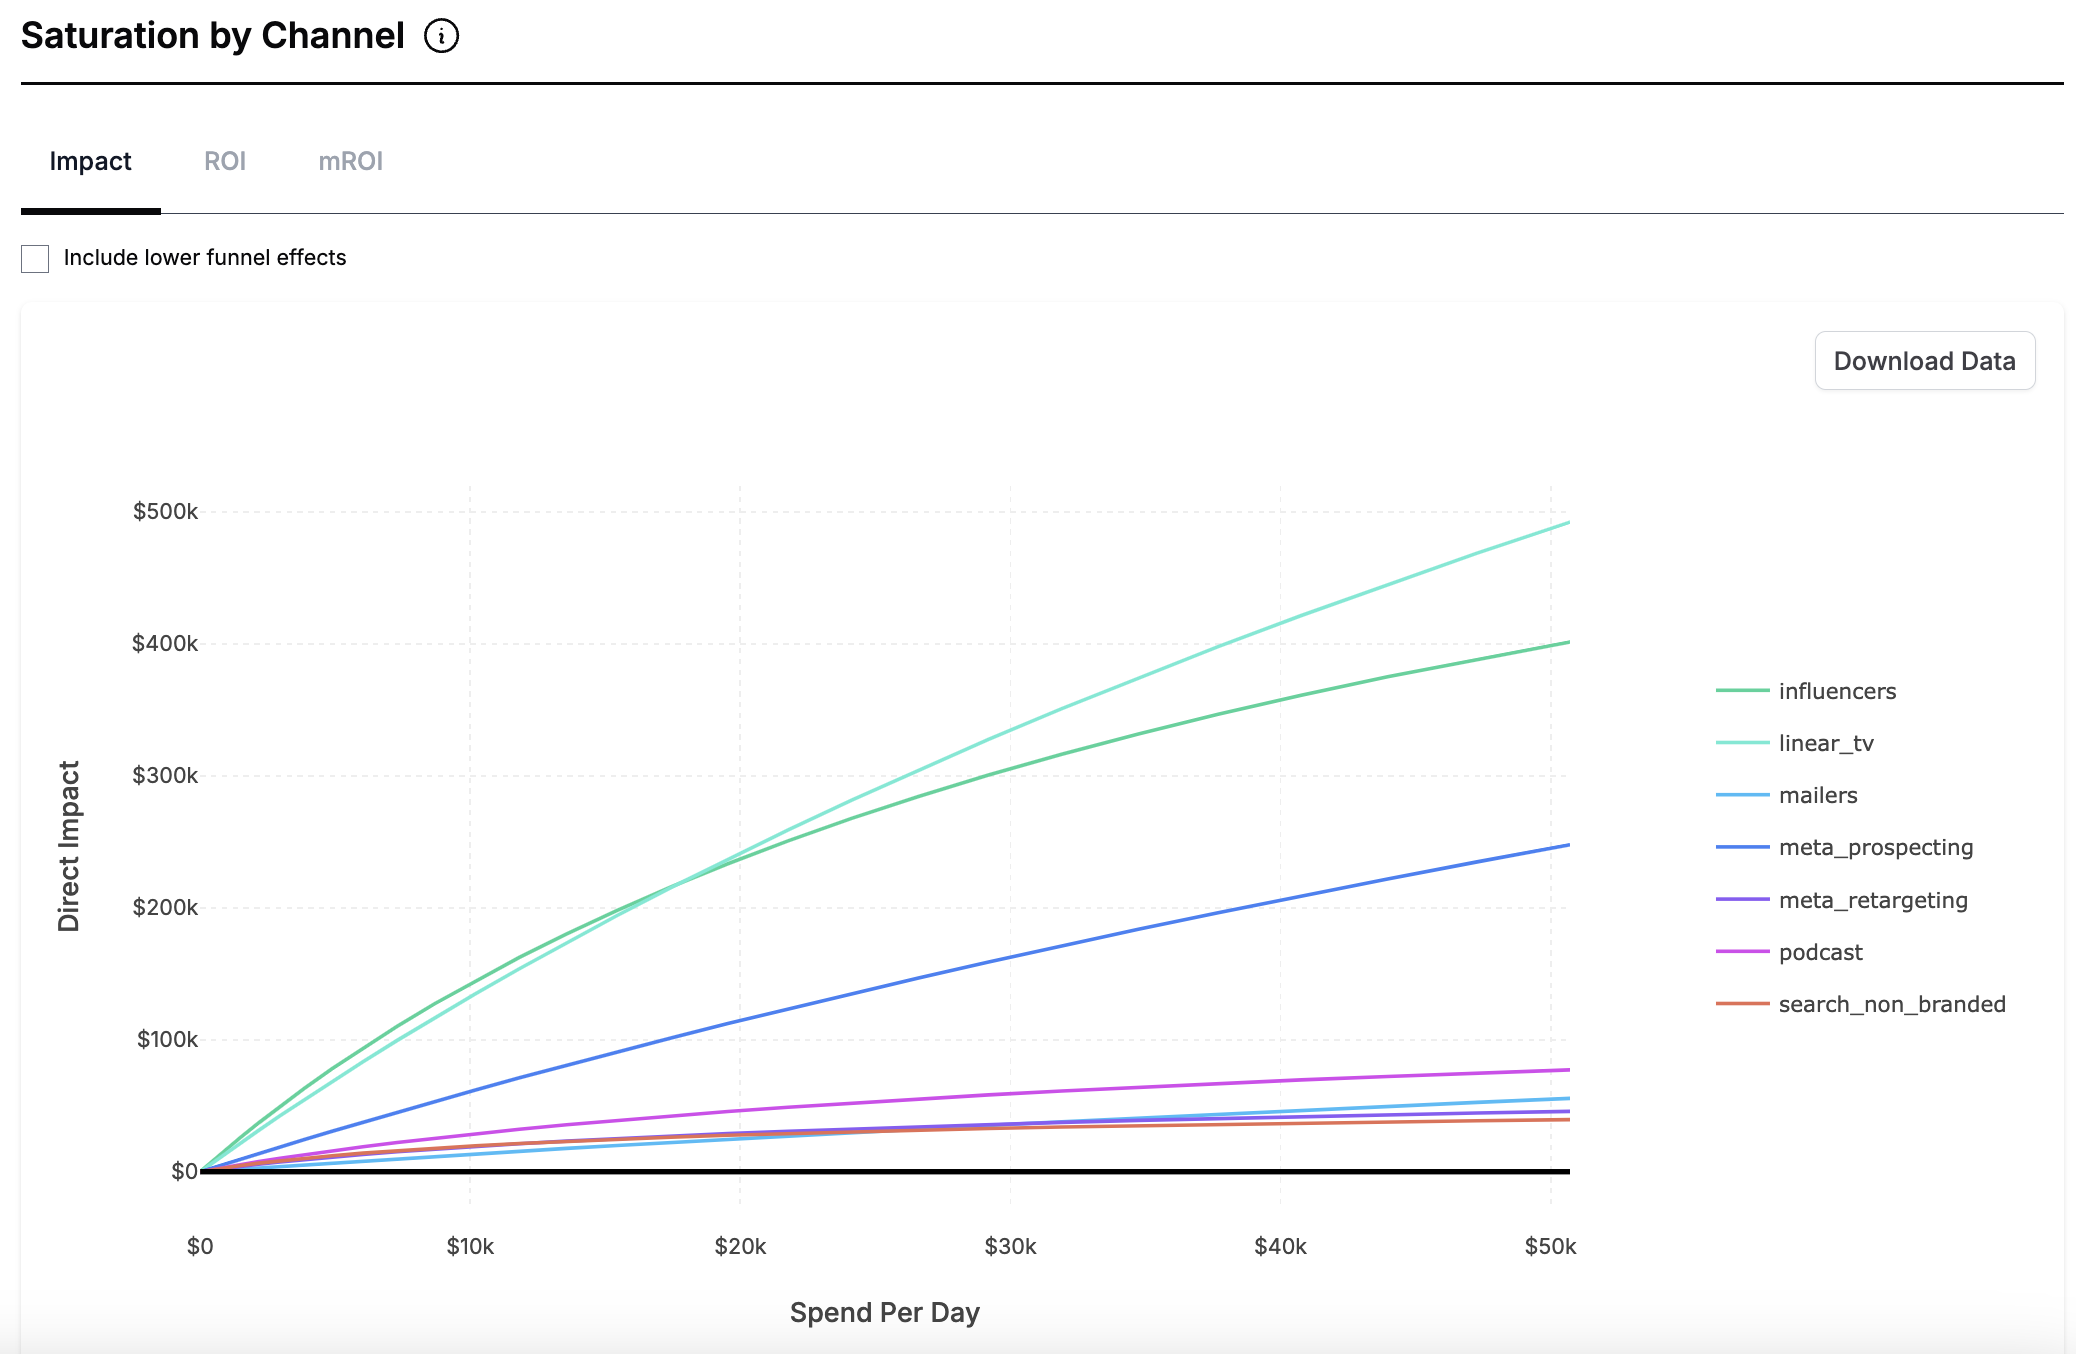Click the meta_retargeting legend color marker
The image size is (2076, 1354).
(x=1742, y=899)
